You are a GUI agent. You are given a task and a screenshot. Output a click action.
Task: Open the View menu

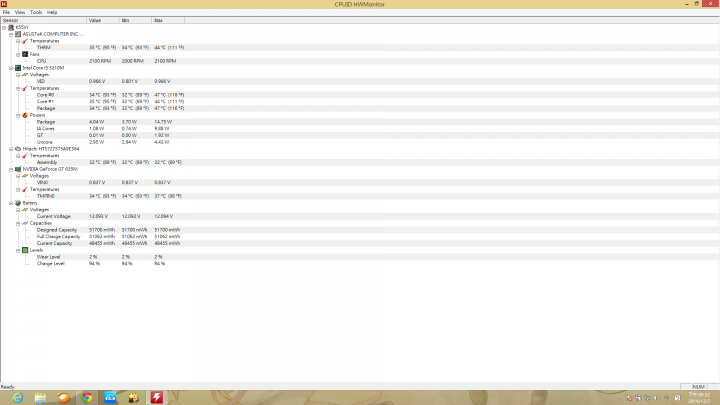(x=20, y=12)
